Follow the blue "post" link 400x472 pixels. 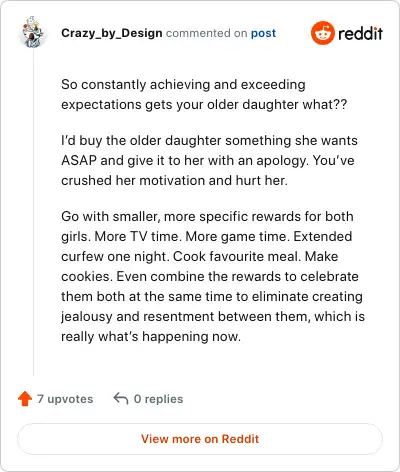pos(263,33)
